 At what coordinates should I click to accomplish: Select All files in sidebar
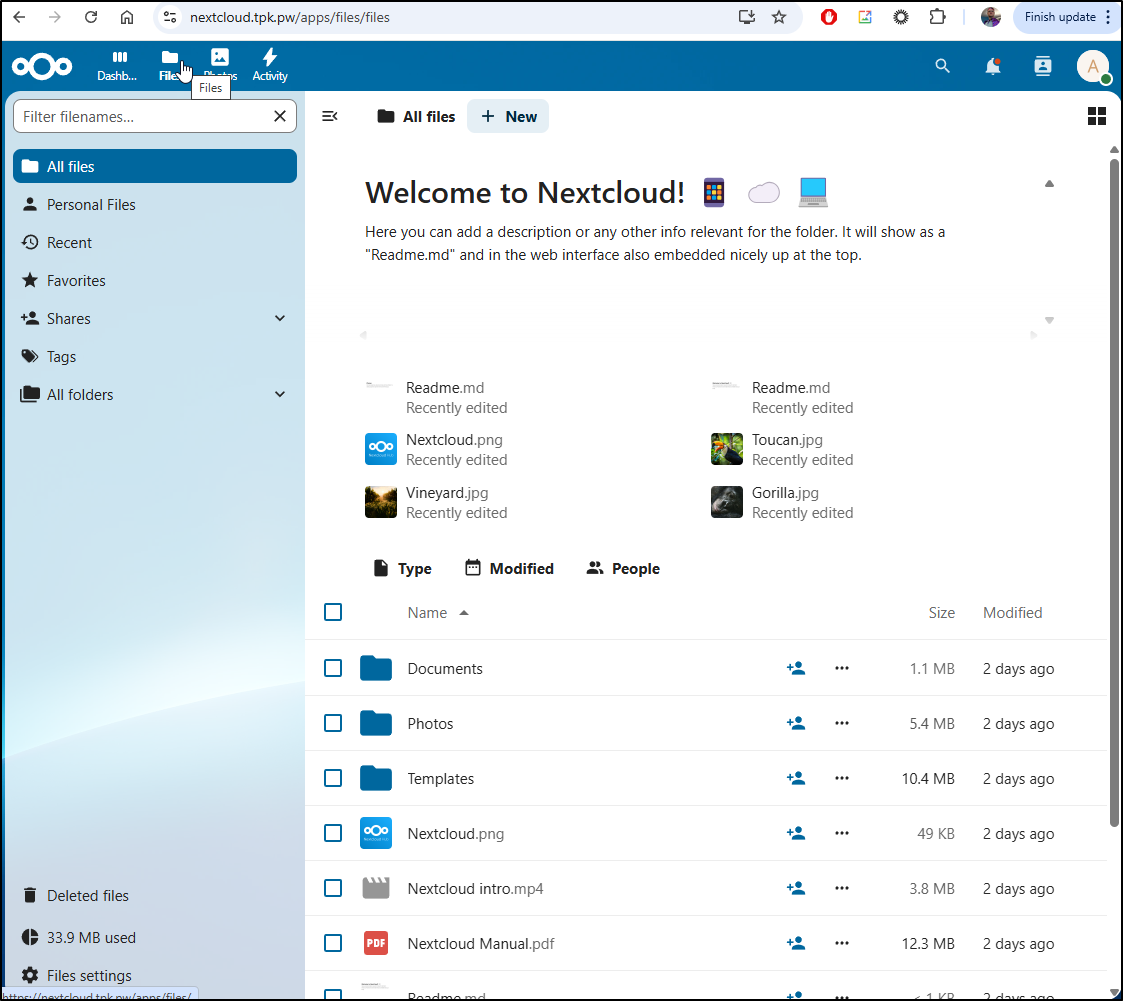[x=155, y=166]
